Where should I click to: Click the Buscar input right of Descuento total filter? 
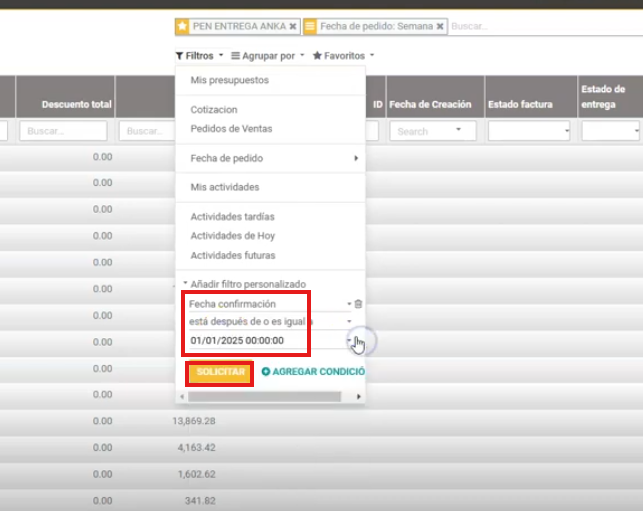tap(147, 131)
